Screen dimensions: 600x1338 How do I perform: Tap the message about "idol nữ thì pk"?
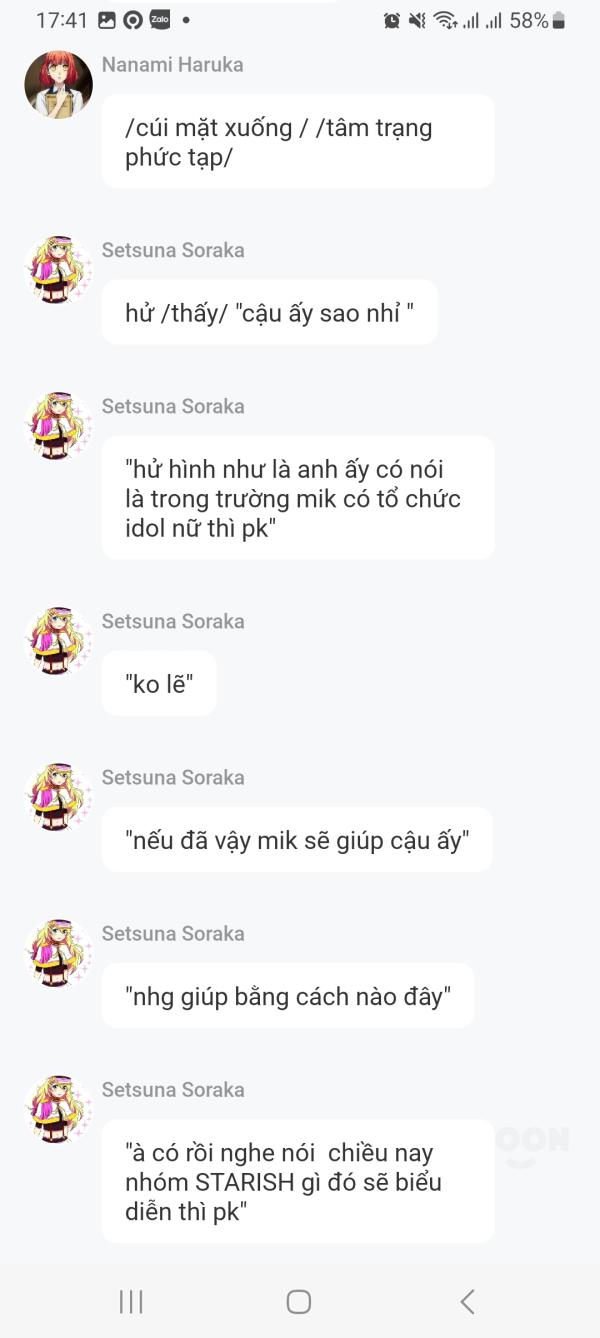point(298,498)
